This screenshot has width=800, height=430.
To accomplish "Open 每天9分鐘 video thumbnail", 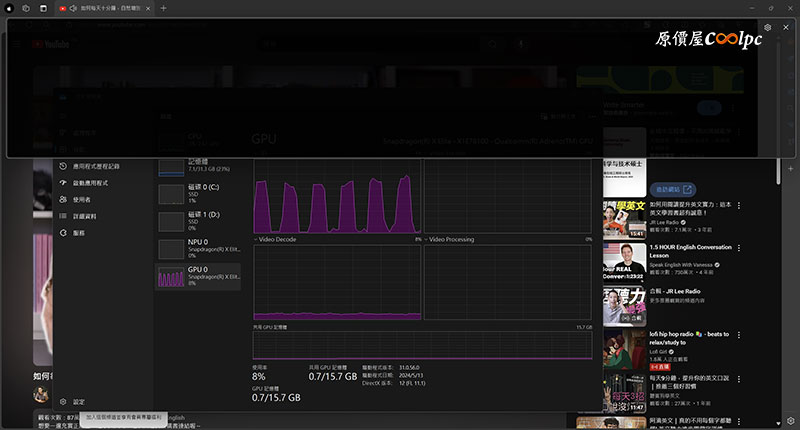I will click(x=624, y=393).
